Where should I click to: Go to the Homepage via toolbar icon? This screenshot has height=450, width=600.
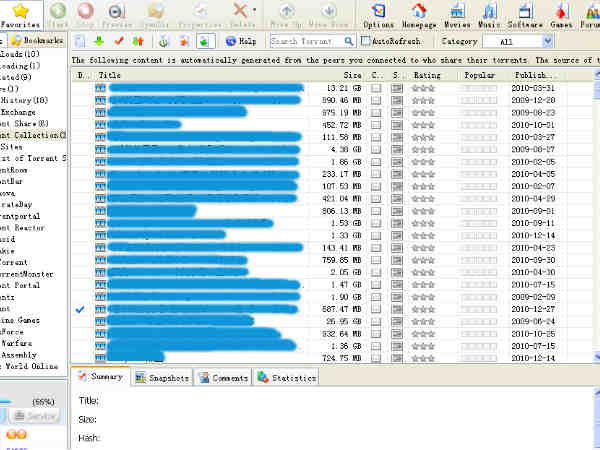[x=418, y=14]
